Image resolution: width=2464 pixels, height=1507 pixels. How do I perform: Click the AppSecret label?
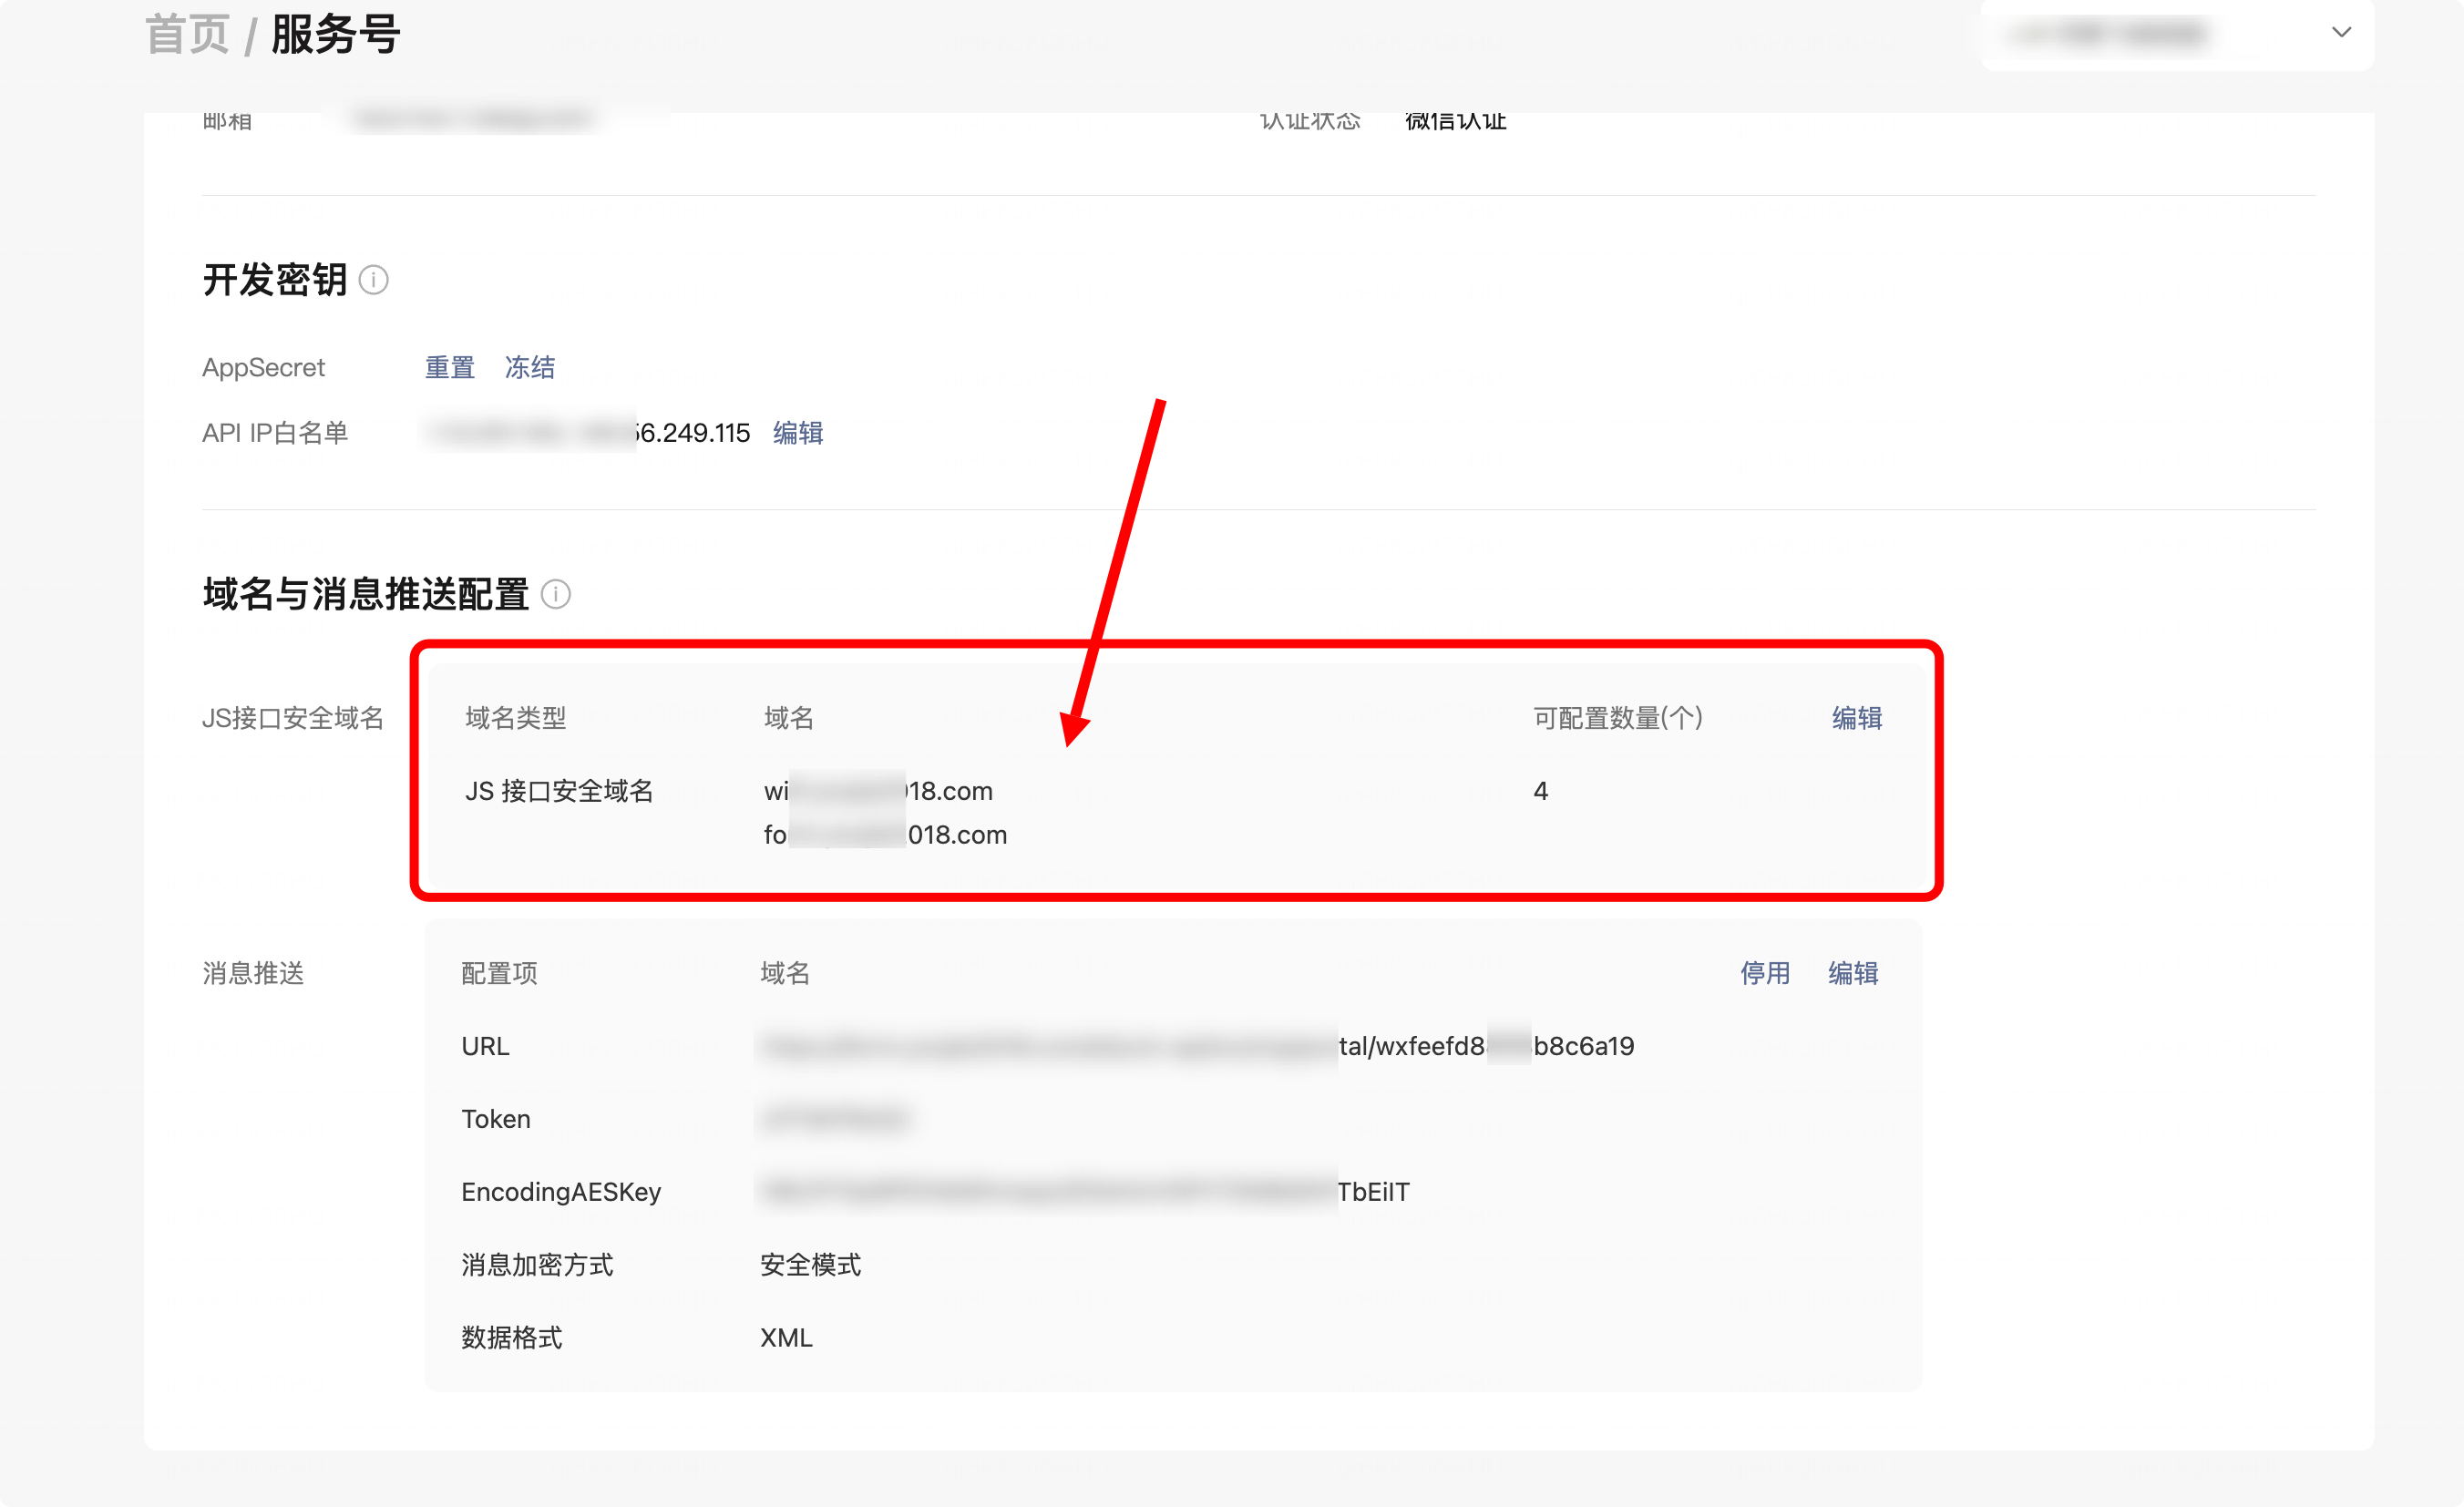click(263, 368)
